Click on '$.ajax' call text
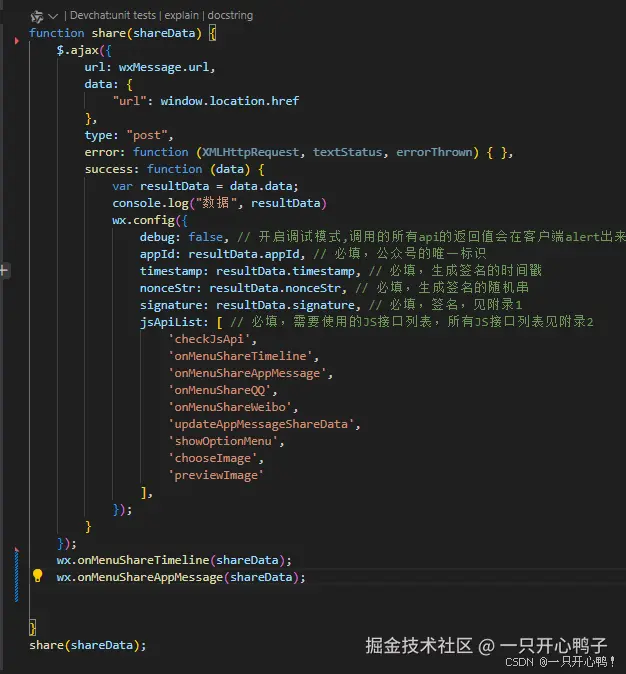This screenshot has height=674, width=626. pyautogui.click(x=78, y=50)
